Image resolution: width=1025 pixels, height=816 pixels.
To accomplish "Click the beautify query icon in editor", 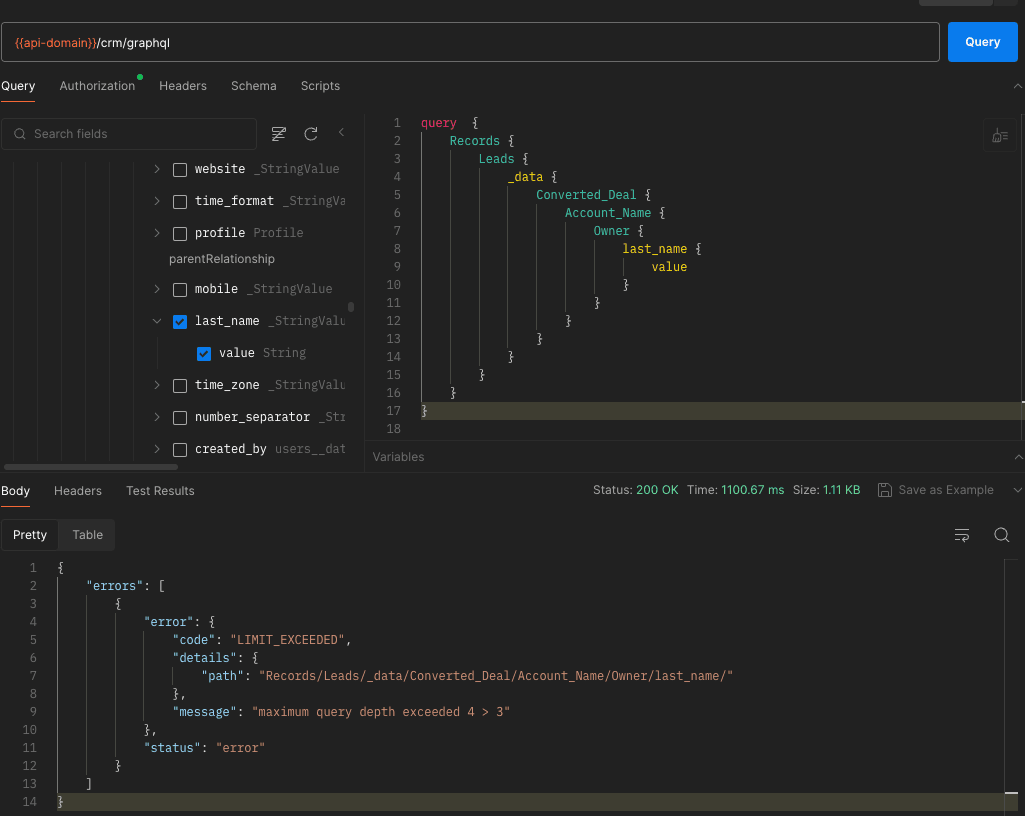I will (x=1000, y=136).
